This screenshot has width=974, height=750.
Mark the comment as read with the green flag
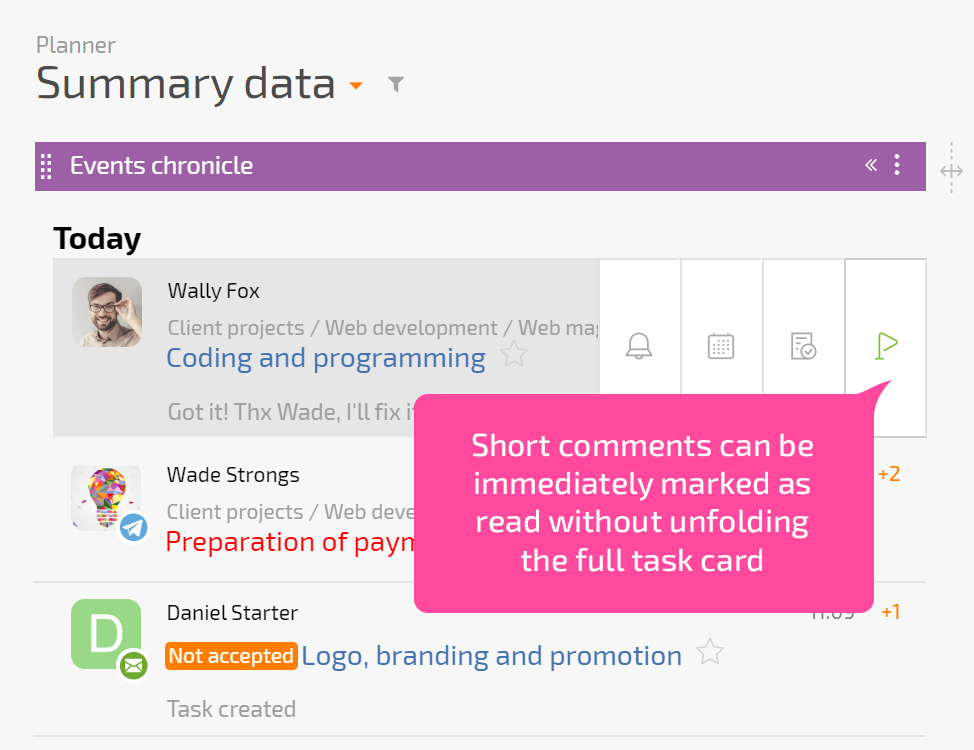click(x=886, y=346)
